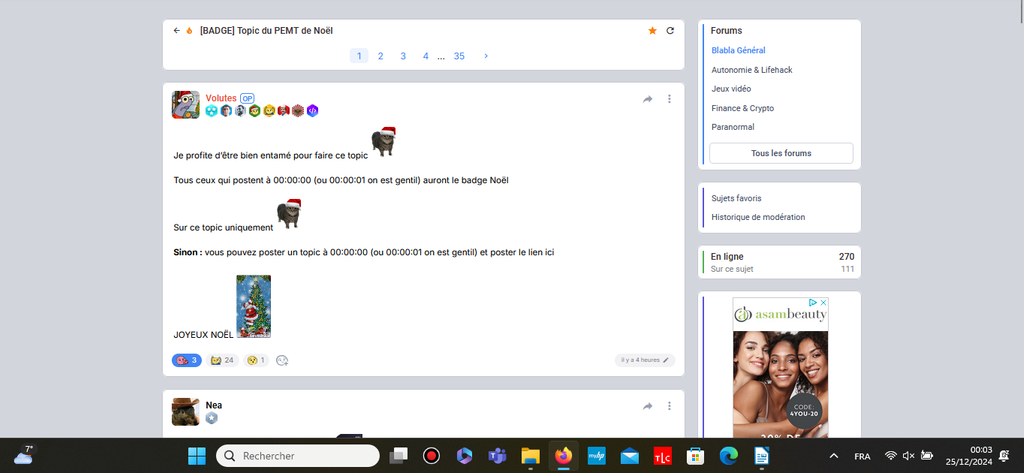Open the add reaction emoji picker
The width and height of the screenshot is (1024, 473).
coord(282,360)
